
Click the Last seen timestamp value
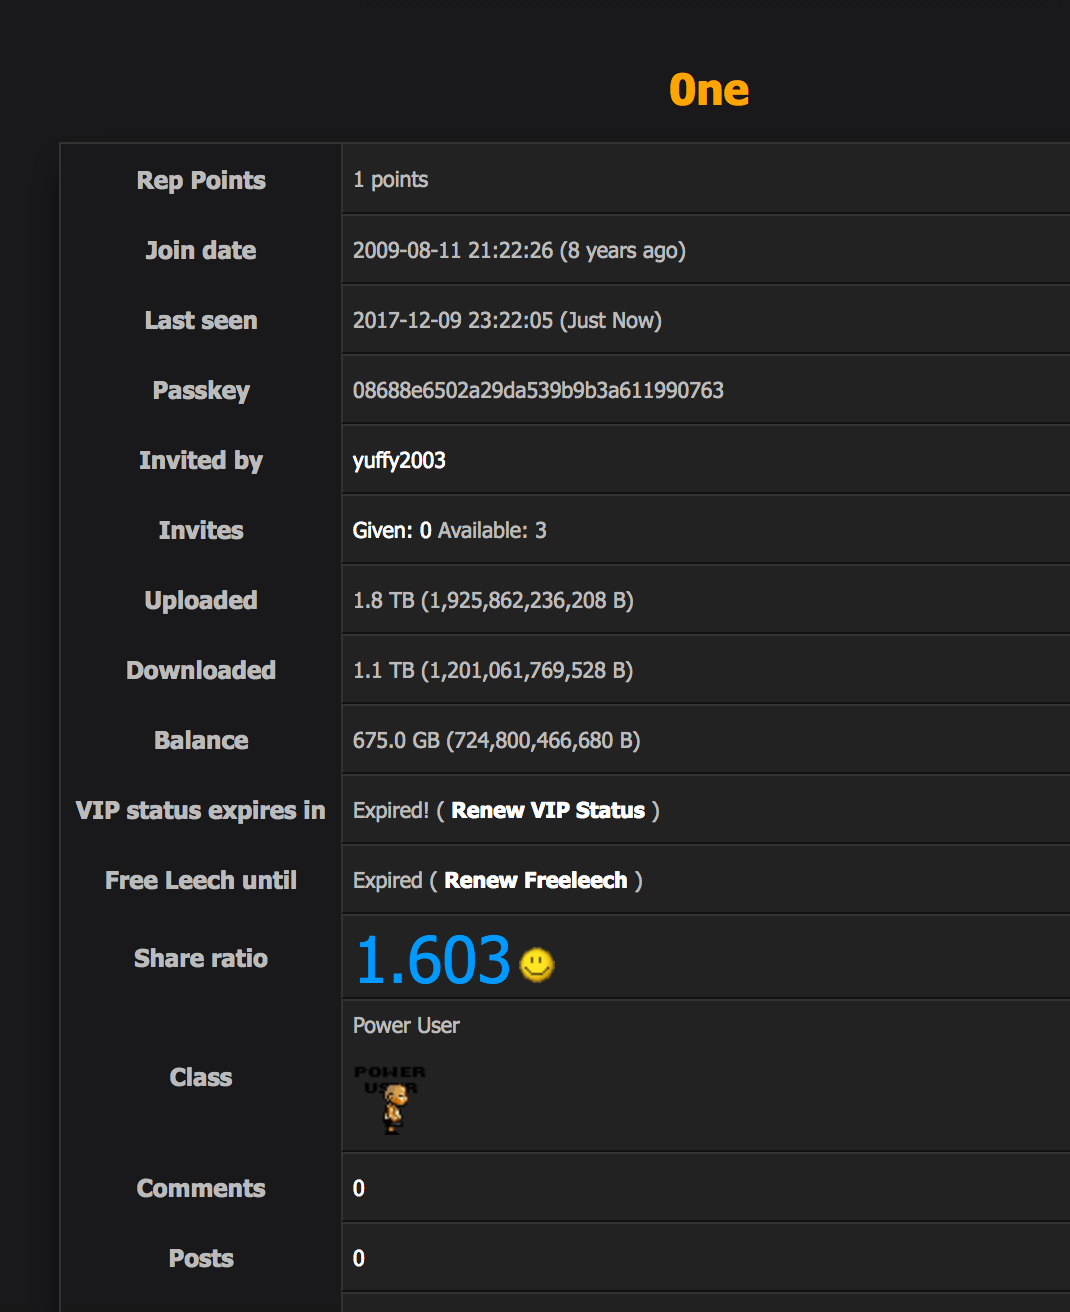[507, 320]
